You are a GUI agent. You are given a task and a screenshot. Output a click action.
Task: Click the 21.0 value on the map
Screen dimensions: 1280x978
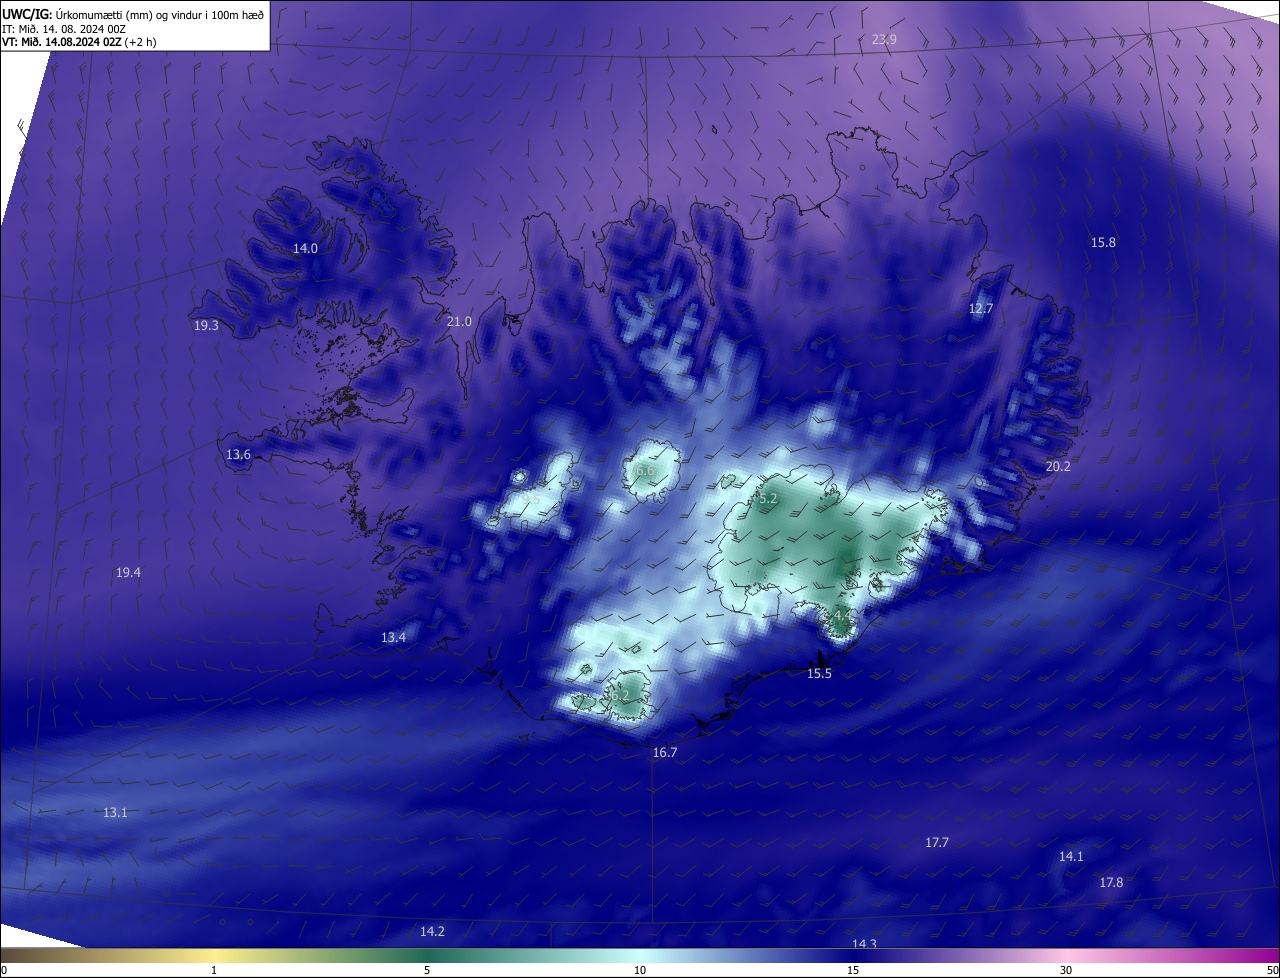(459, 321)
